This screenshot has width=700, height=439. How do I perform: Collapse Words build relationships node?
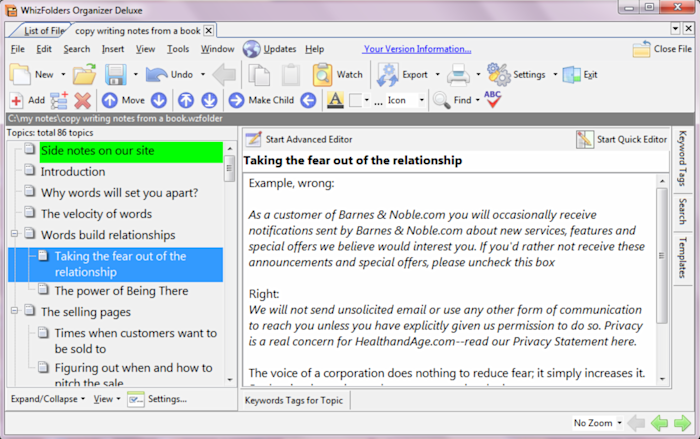(14, 234)
